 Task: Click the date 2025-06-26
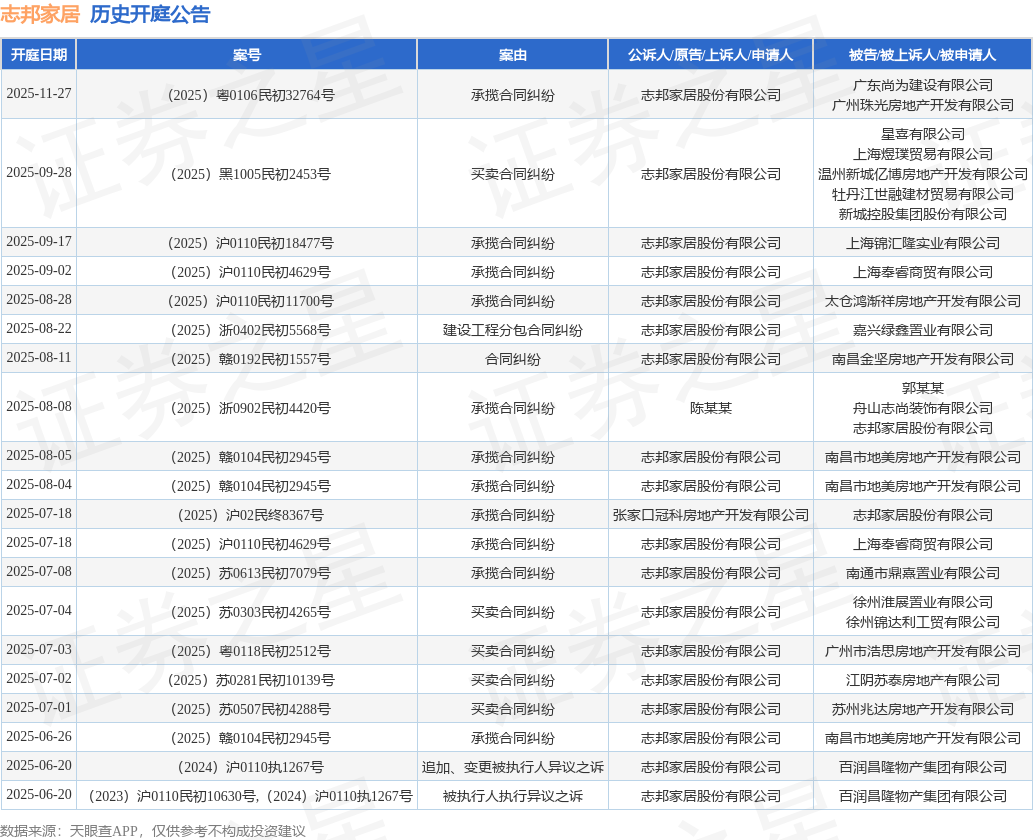tap(39, 737)
